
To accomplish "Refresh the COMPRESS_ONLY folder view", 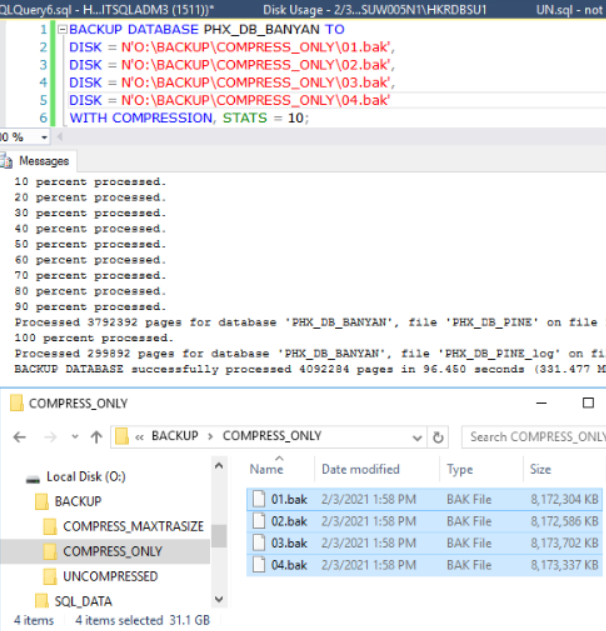I will pyautogui.click(x=438, y=437).
